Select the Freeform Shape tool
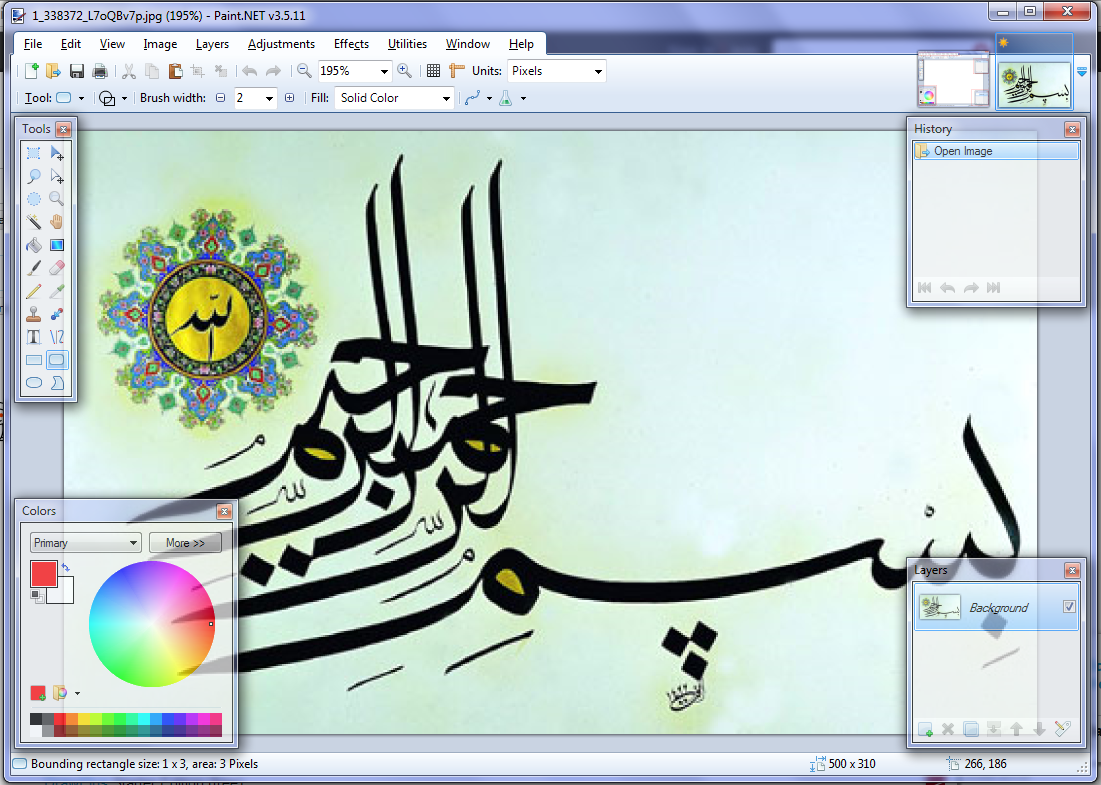 point(57,383)
